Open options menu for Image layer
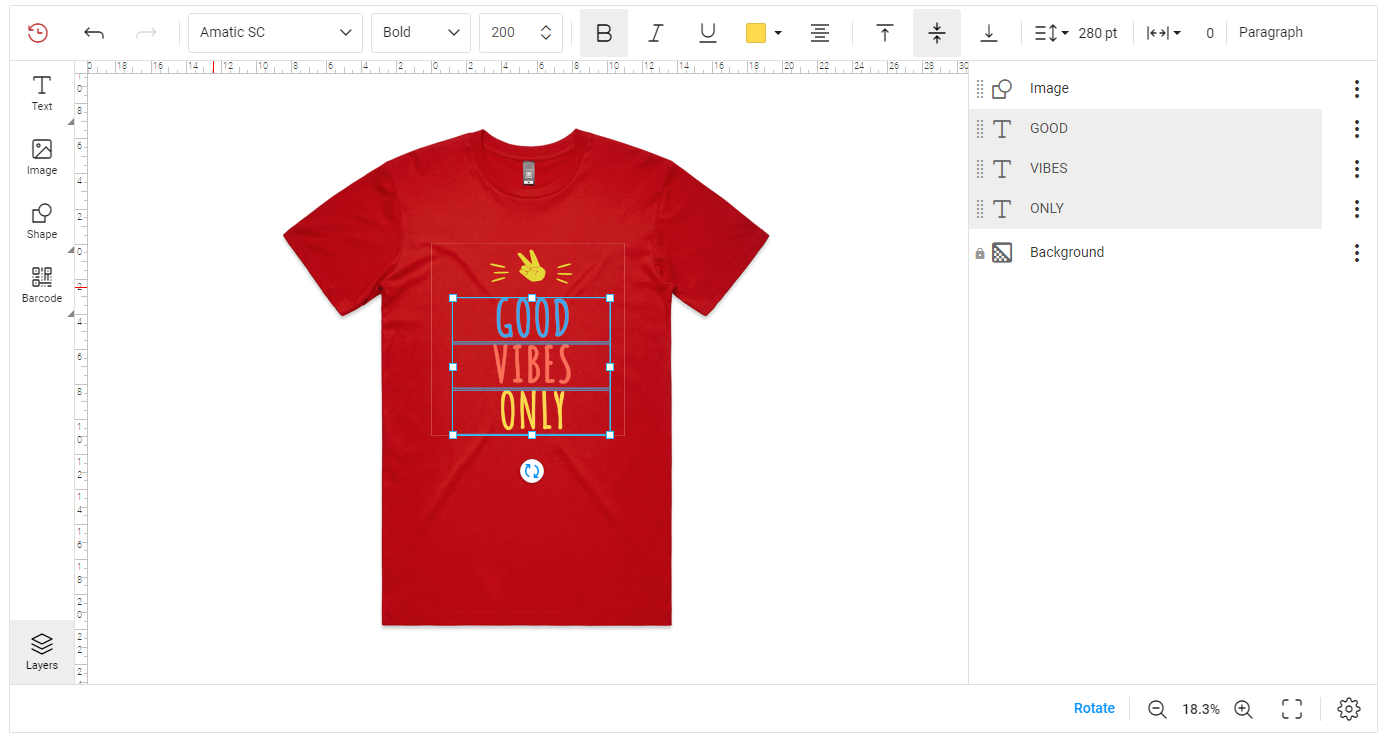Image resolution: width=1387 pixels, height=739 pixels. click(x=1357, y=89)
